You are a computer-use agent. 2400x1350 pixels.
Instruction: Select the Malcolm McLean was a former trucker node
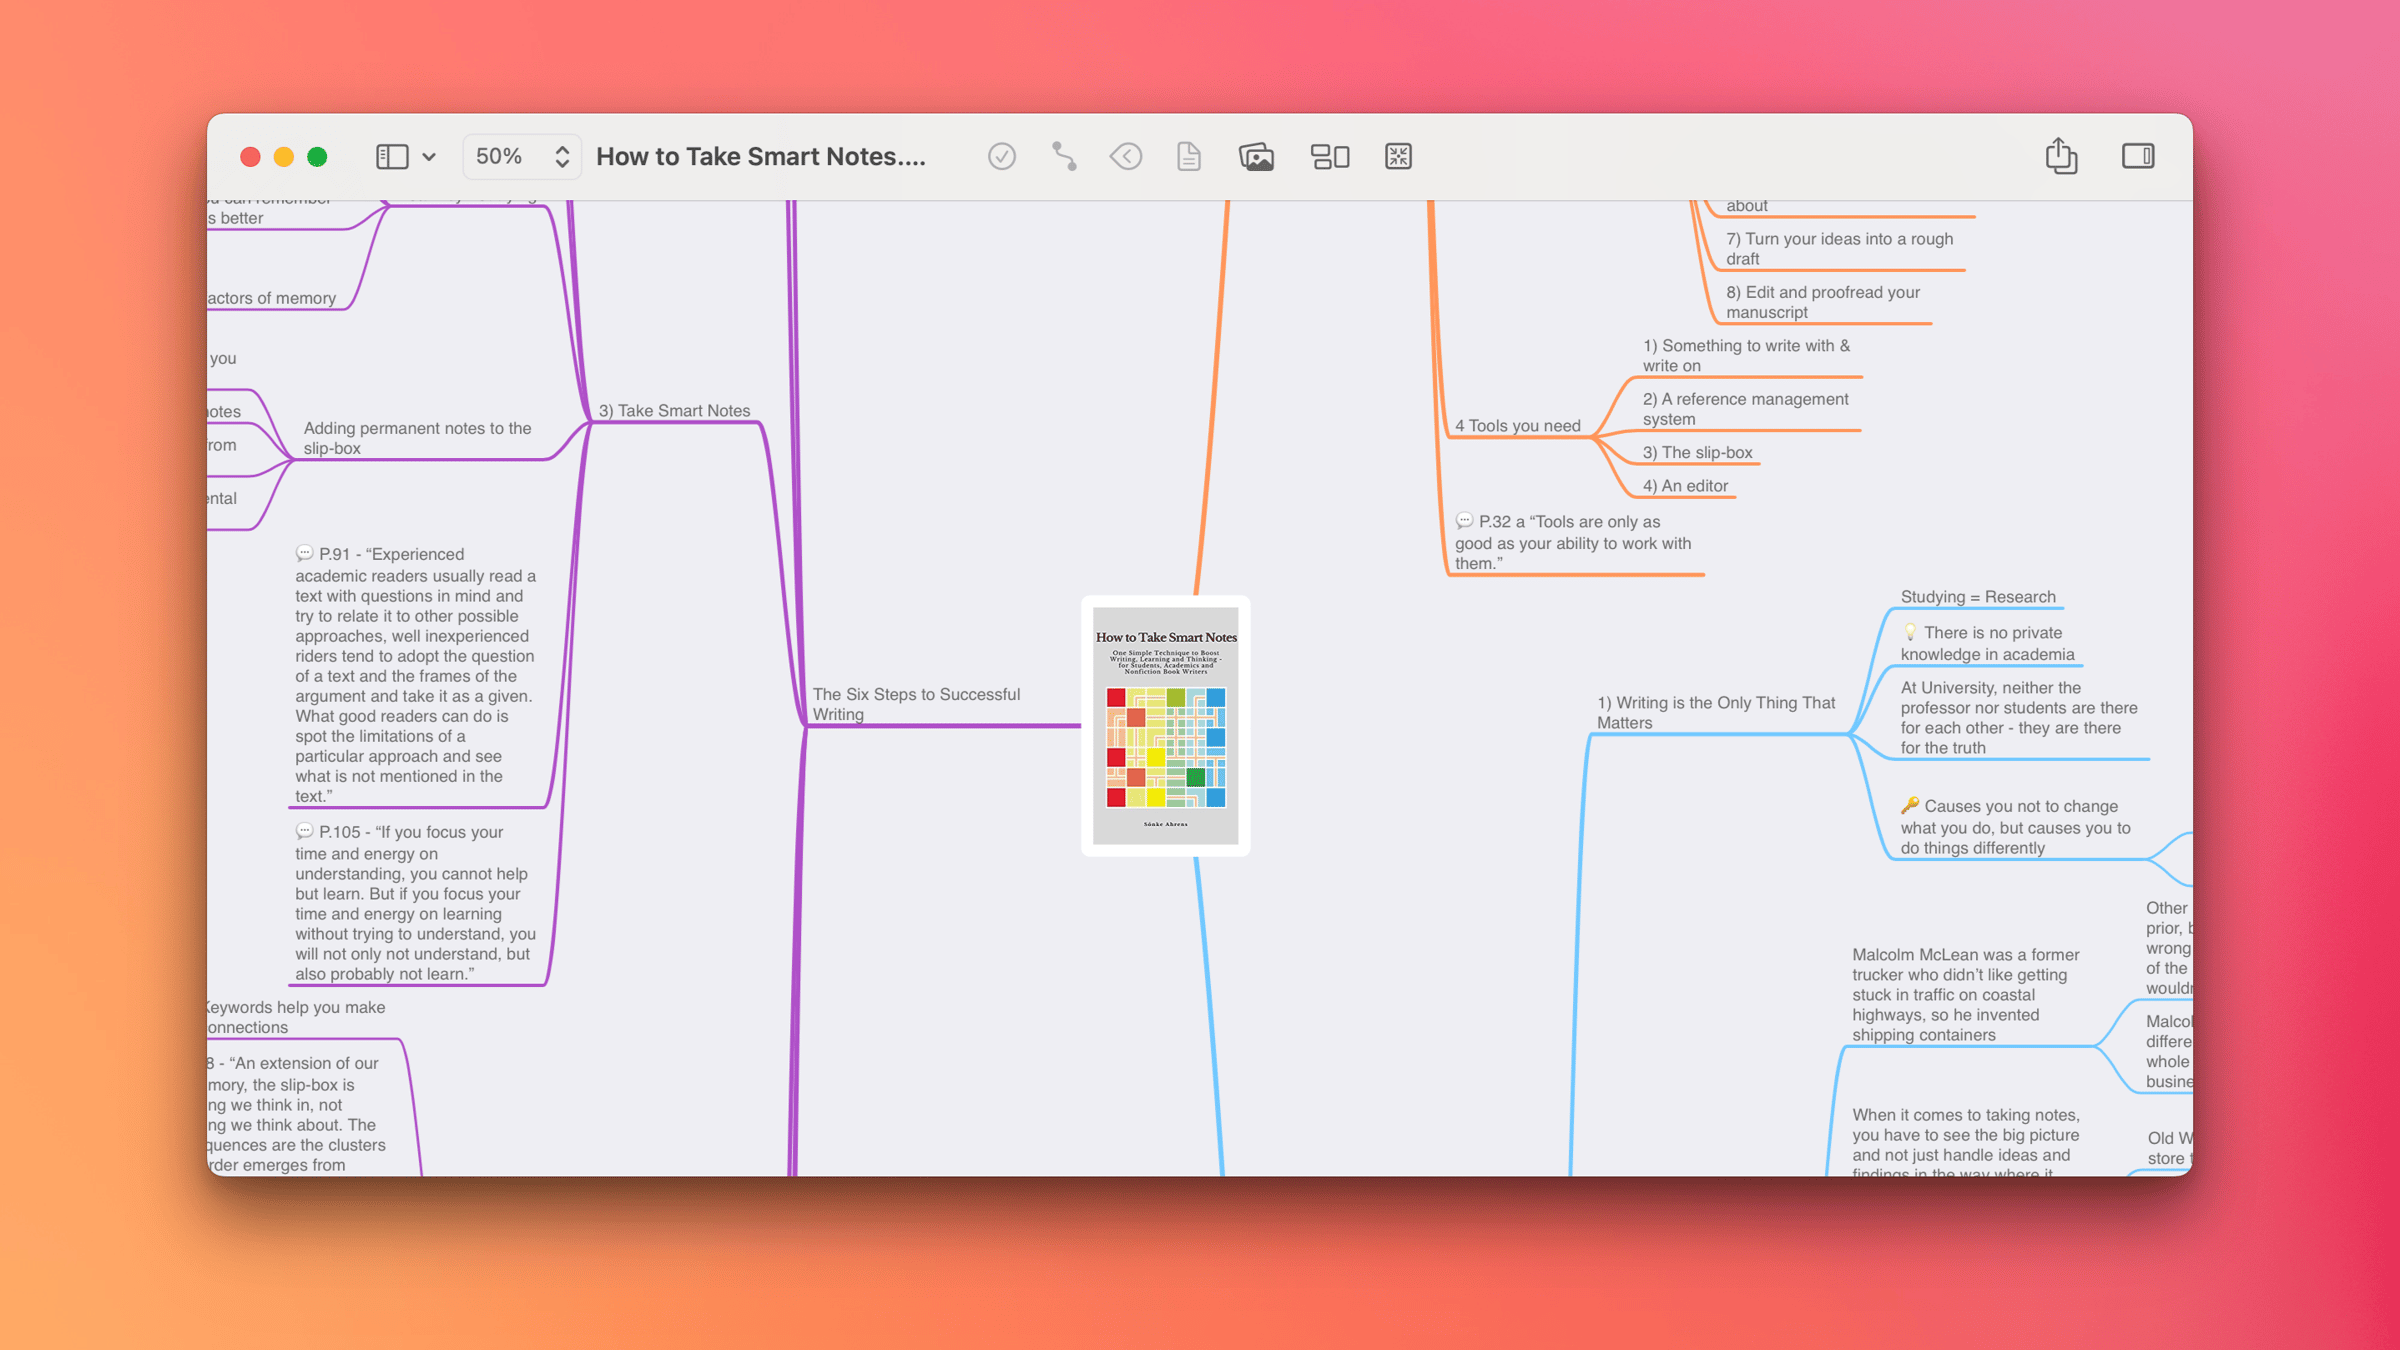[1966, 995]
